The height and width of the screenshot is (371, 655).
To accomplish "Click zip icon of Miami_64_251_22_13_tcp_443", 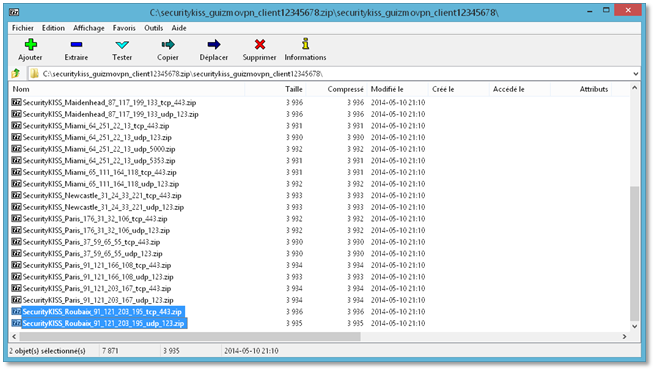I will pyautogui.click(x=16, y=125).
